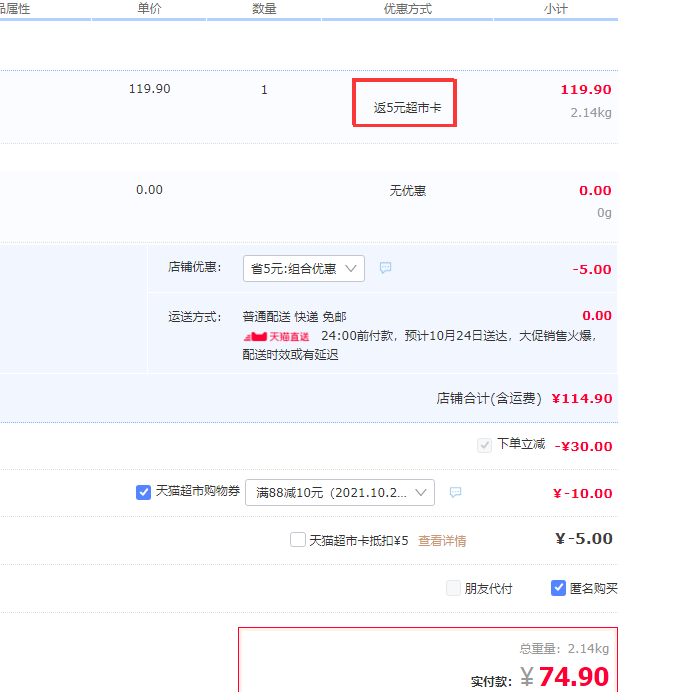The width and height of the screenshot is (686, 692).
Task: Open the shopping coupon message icon
Action: tap(455, 492)
